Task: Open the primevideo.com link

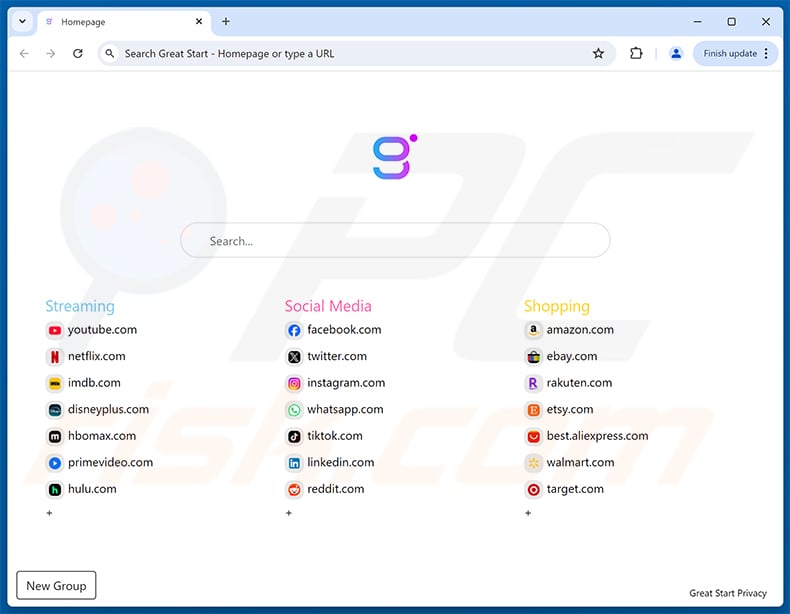Action: tap(110, 462)
